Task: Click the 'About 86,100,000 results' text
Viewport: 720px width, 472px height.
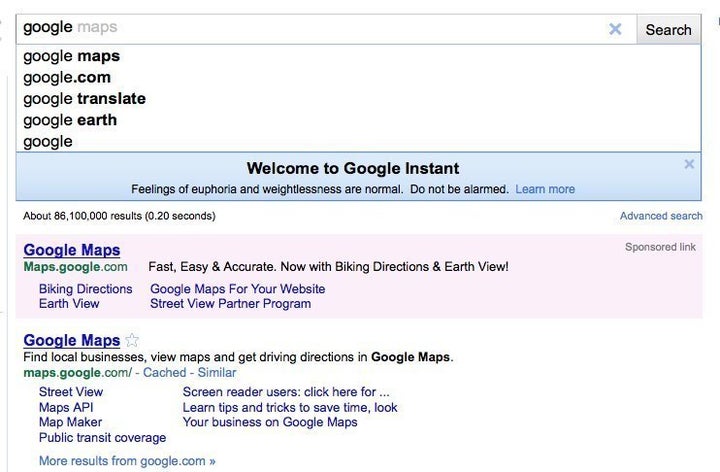Action: [119, 216]
